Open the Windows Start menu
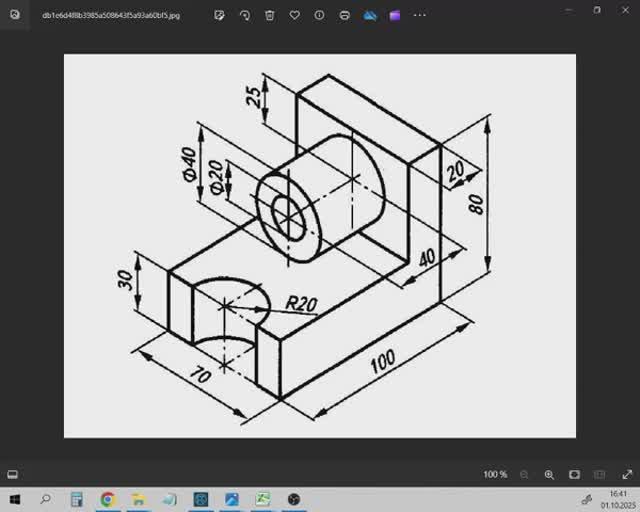The width and height of the screenshot is (640, 512). [15, 499]
